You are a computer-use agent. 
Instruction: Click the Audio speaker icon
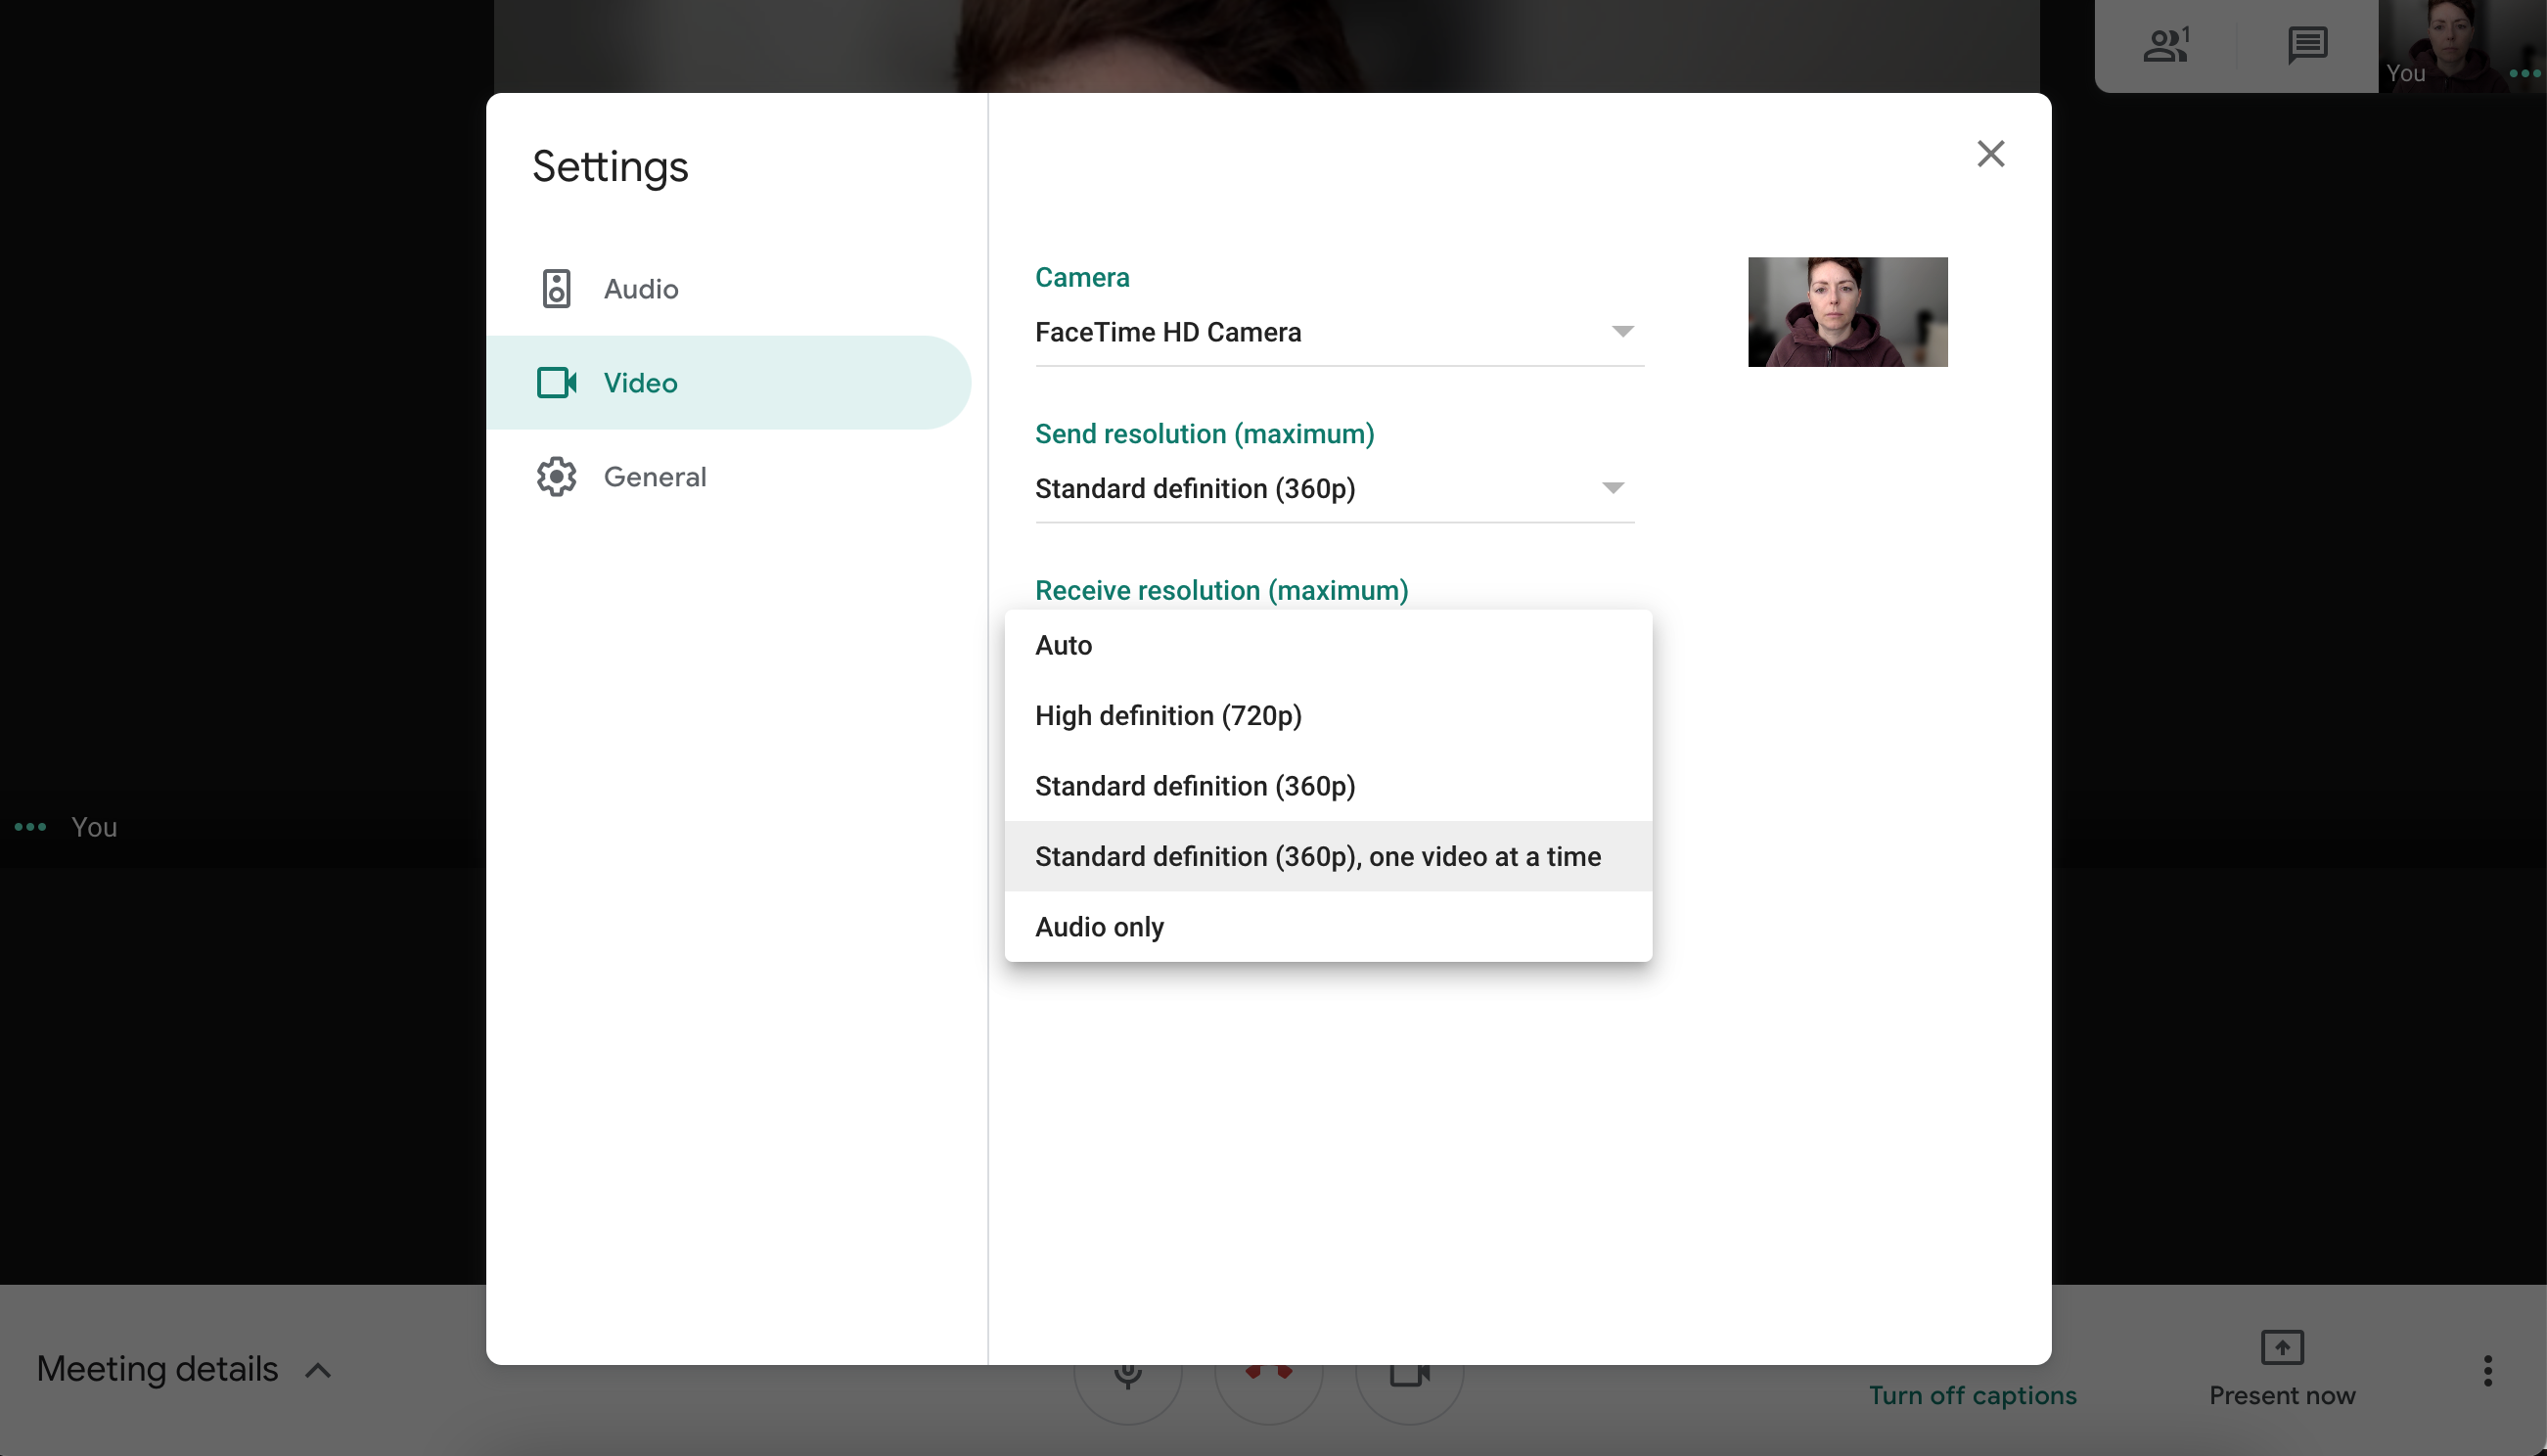coord(556,289)
